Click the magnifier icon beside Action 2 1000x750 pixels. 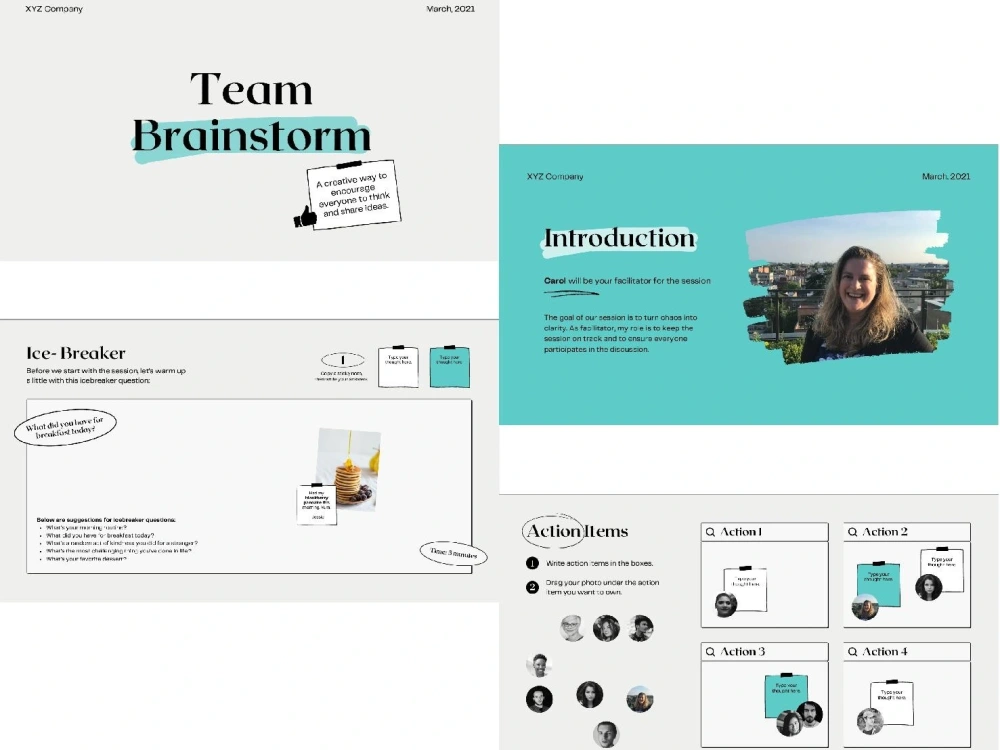pos(853,532)
